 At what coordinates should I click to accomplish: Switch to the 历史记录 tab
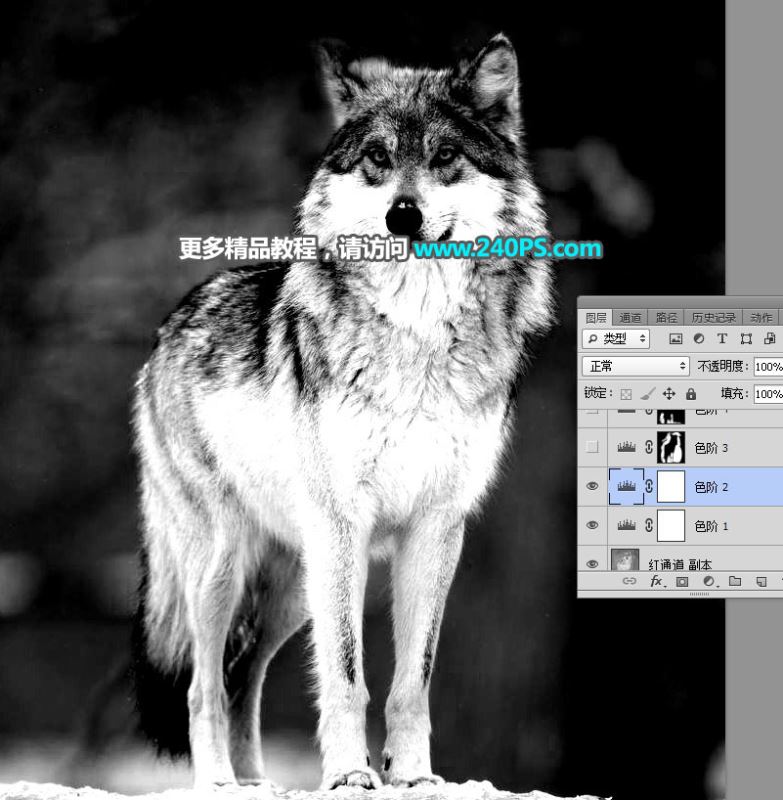pyautogui.click(x=713, y=317)
